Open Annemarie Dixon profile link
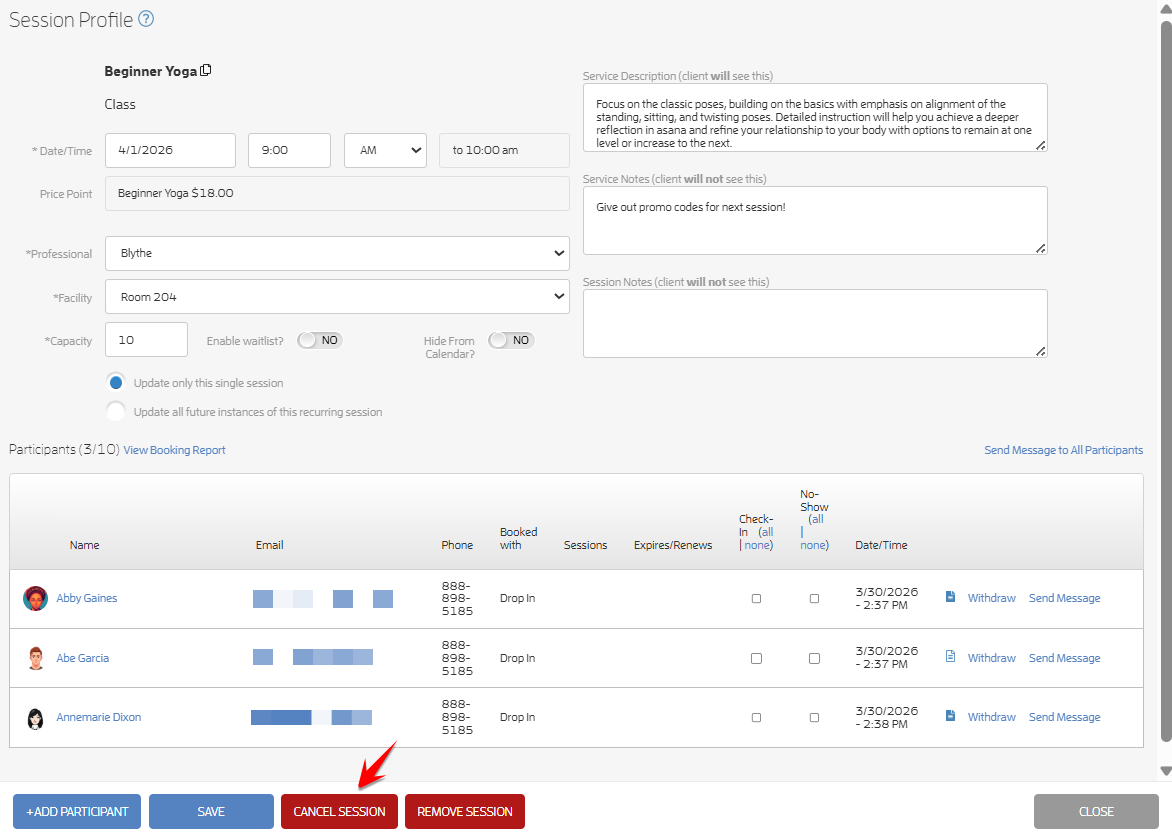Viewport: 1172px width, 840px height. tap(99, 717)
